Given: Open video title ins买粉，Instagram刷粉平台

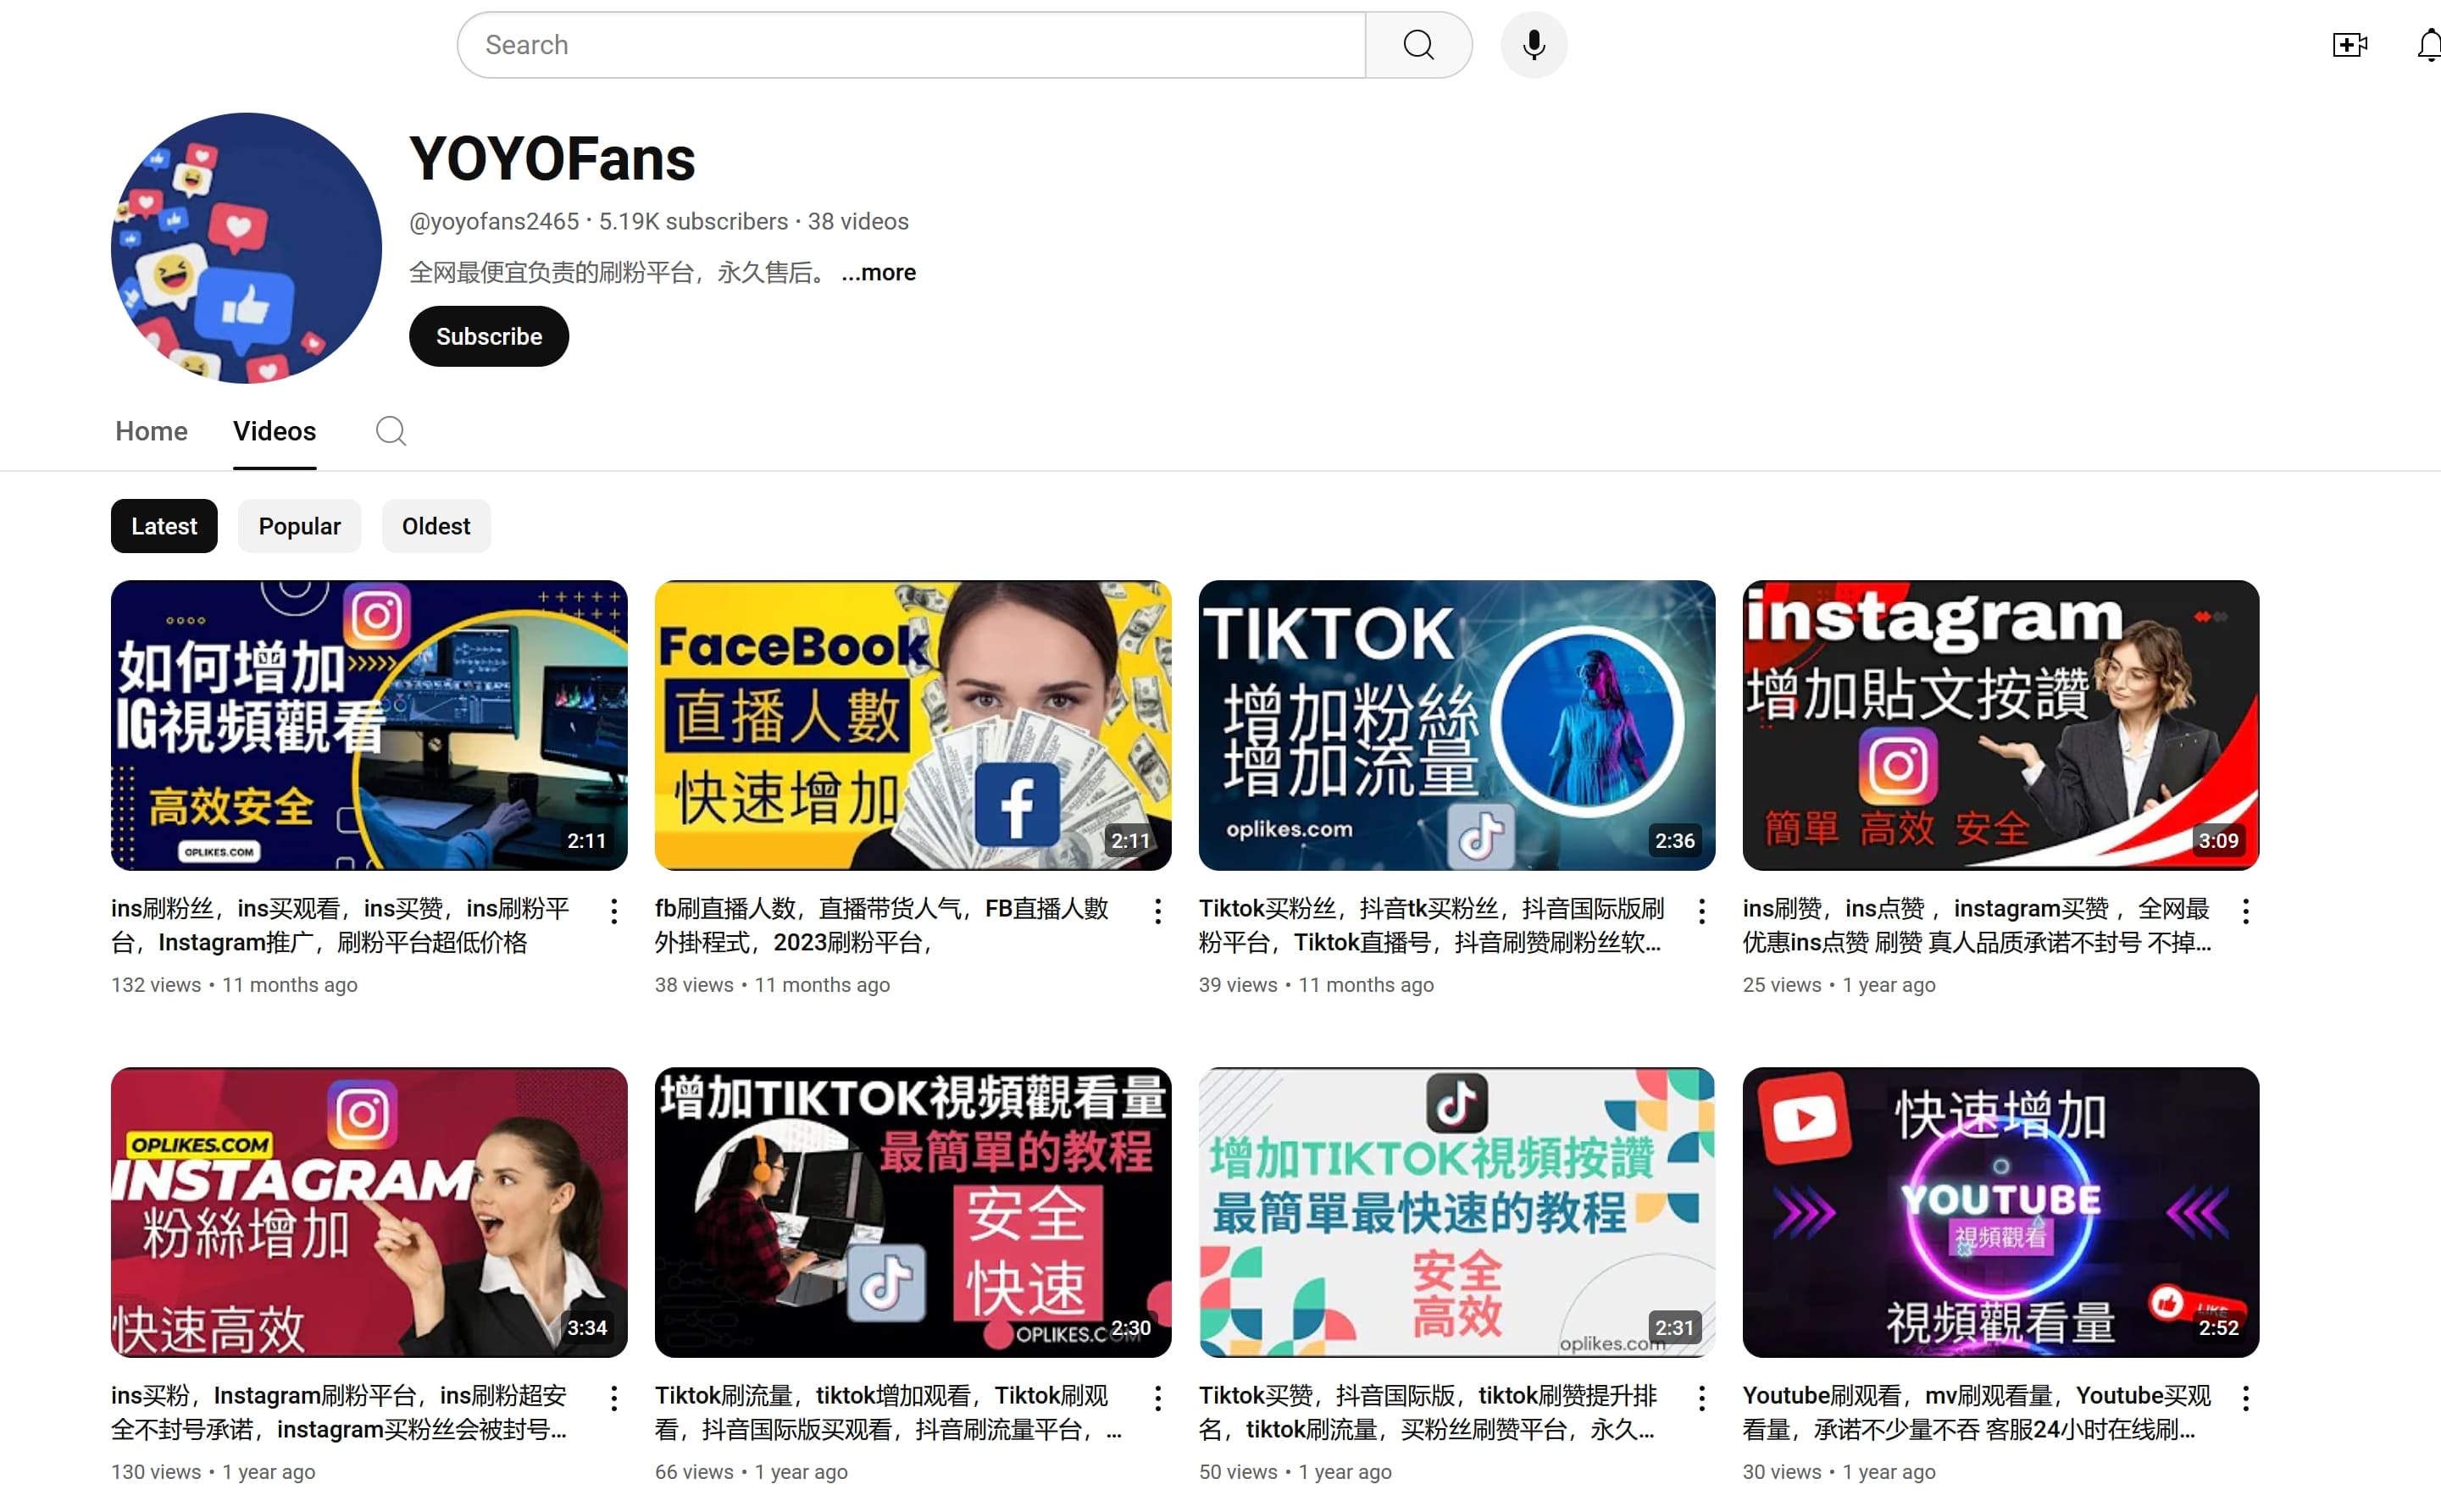Looking at the screenshot, I should 339,1412.
